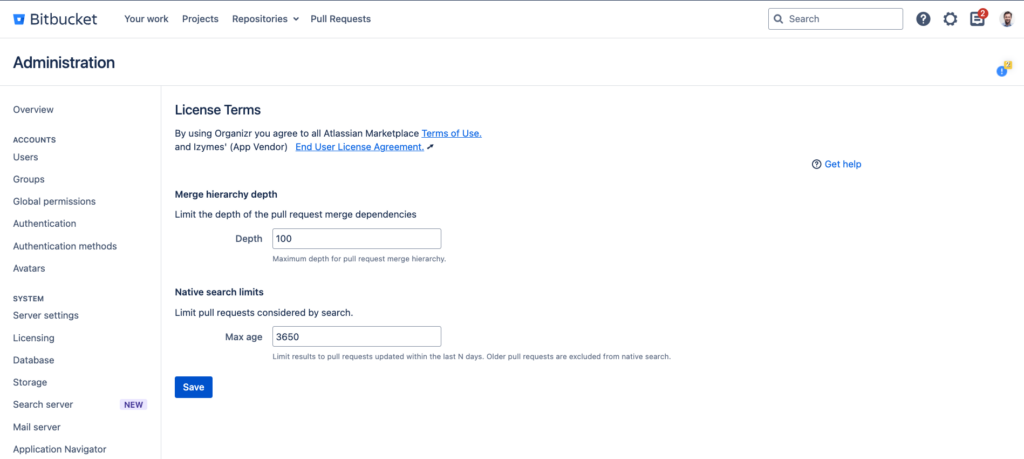This screenshot has height=459, width=1024.
Task: Open the administration gear icon
Action: tap(950, 19)
